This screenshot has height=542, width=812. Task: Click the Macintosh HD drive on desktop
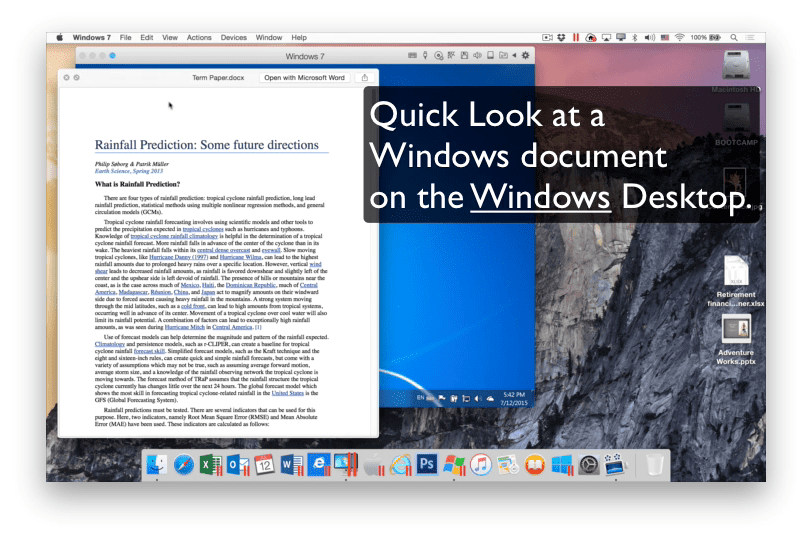pyautogui.click(x=736, y=71)
